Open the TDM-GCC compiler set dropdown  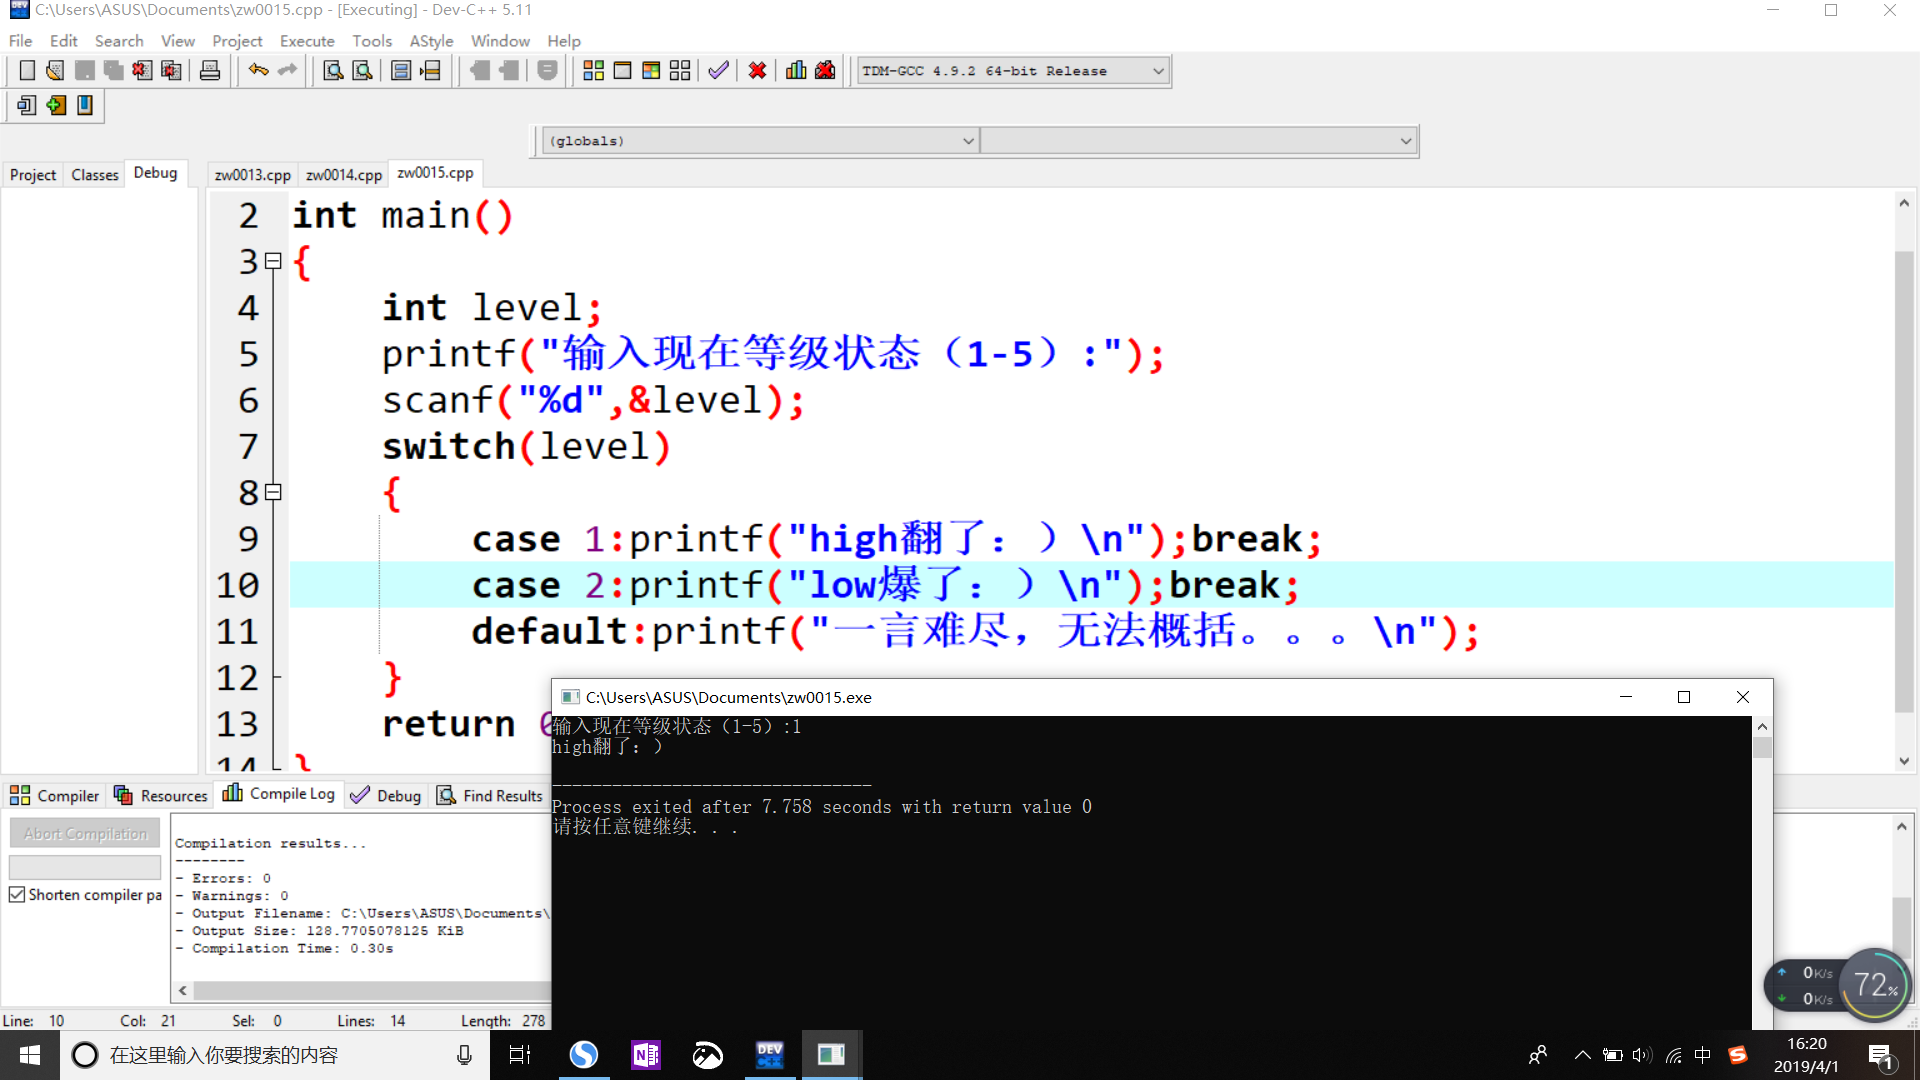pos(1158,71)
